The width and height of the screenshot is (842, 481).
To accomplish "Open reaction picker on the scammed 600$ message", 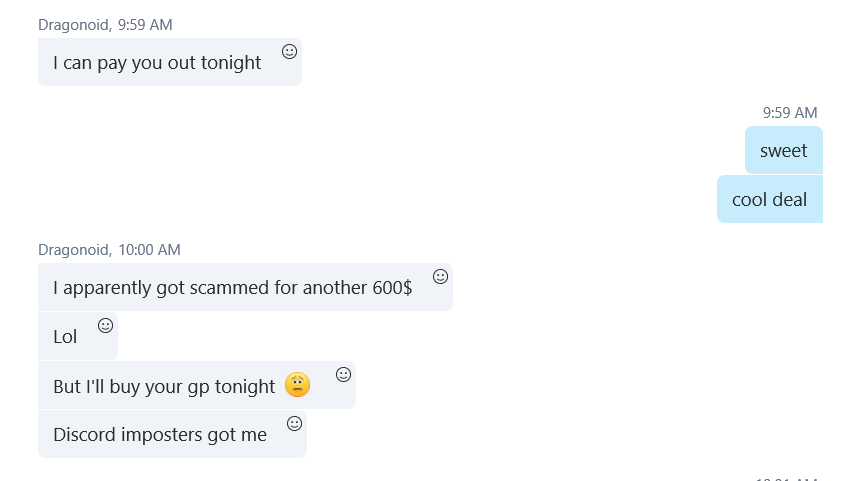I will [440, 277].
